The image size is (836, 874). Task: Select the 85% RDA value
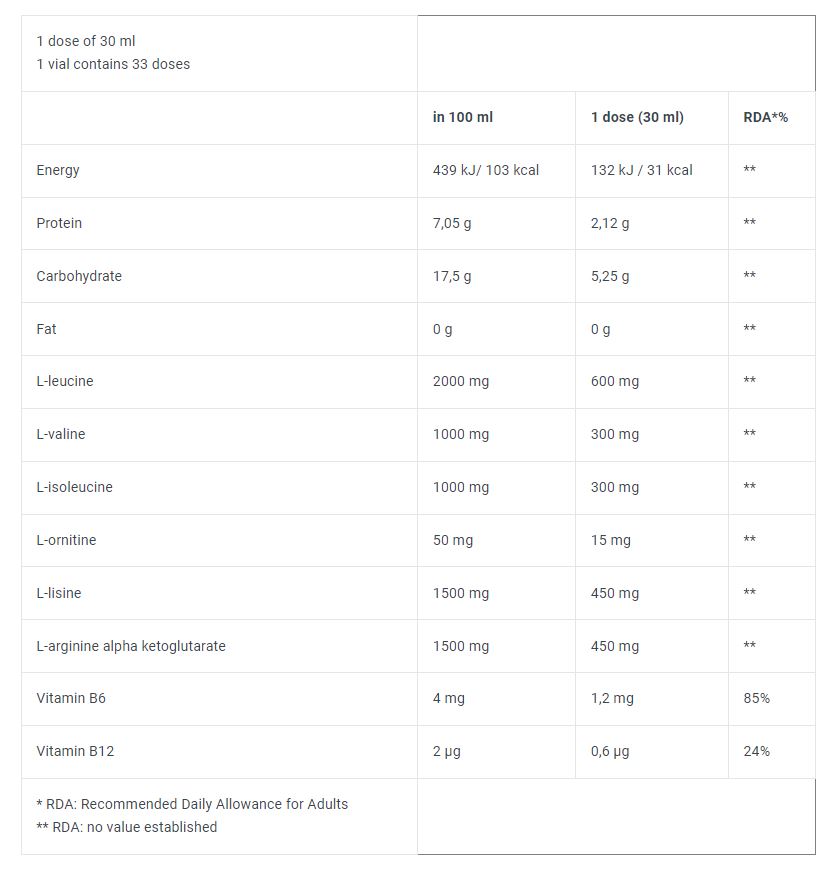756,698
